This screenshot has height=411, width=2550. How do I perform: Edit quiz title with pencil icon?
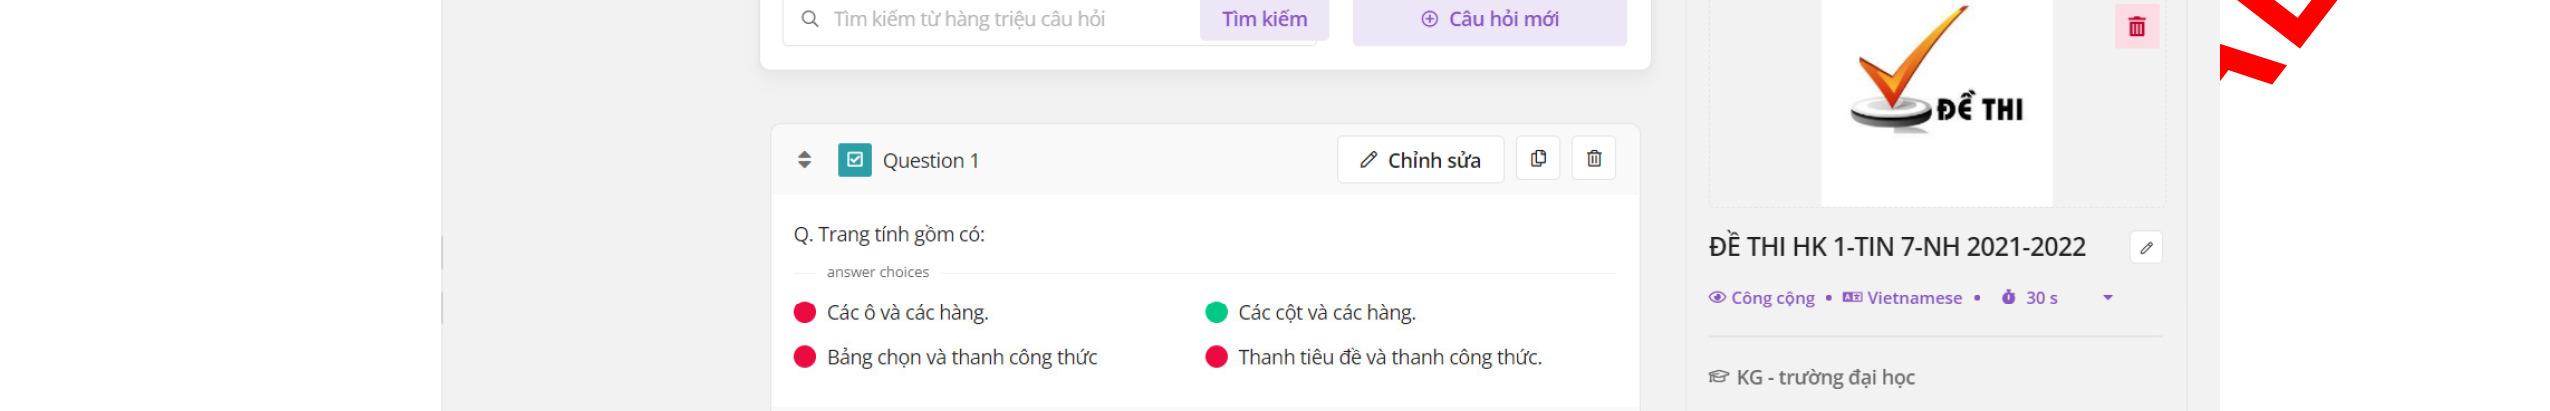(x=2146, y=248)
